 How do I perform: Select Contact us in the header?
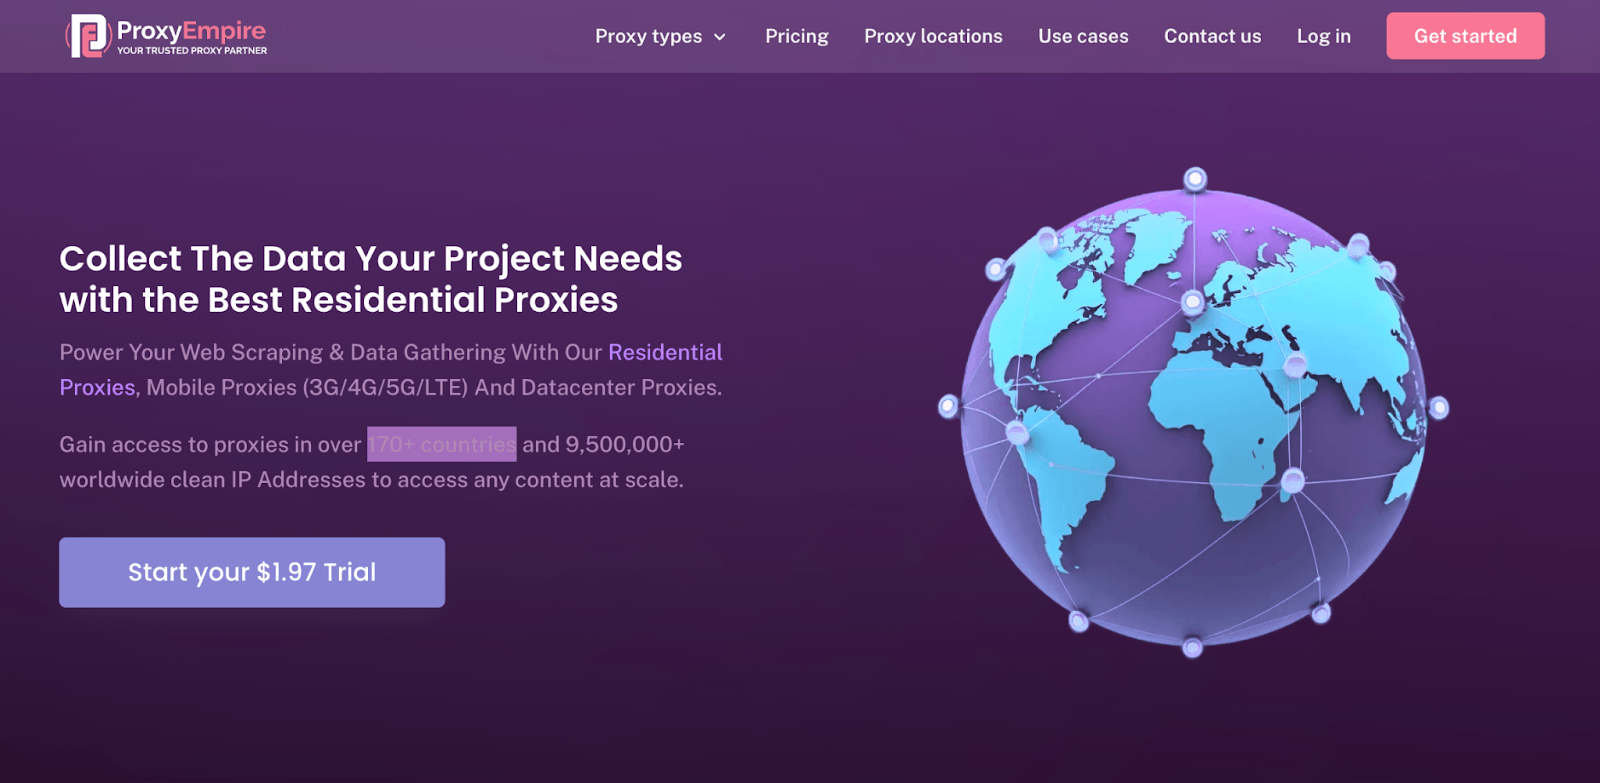pos(1212,36)
